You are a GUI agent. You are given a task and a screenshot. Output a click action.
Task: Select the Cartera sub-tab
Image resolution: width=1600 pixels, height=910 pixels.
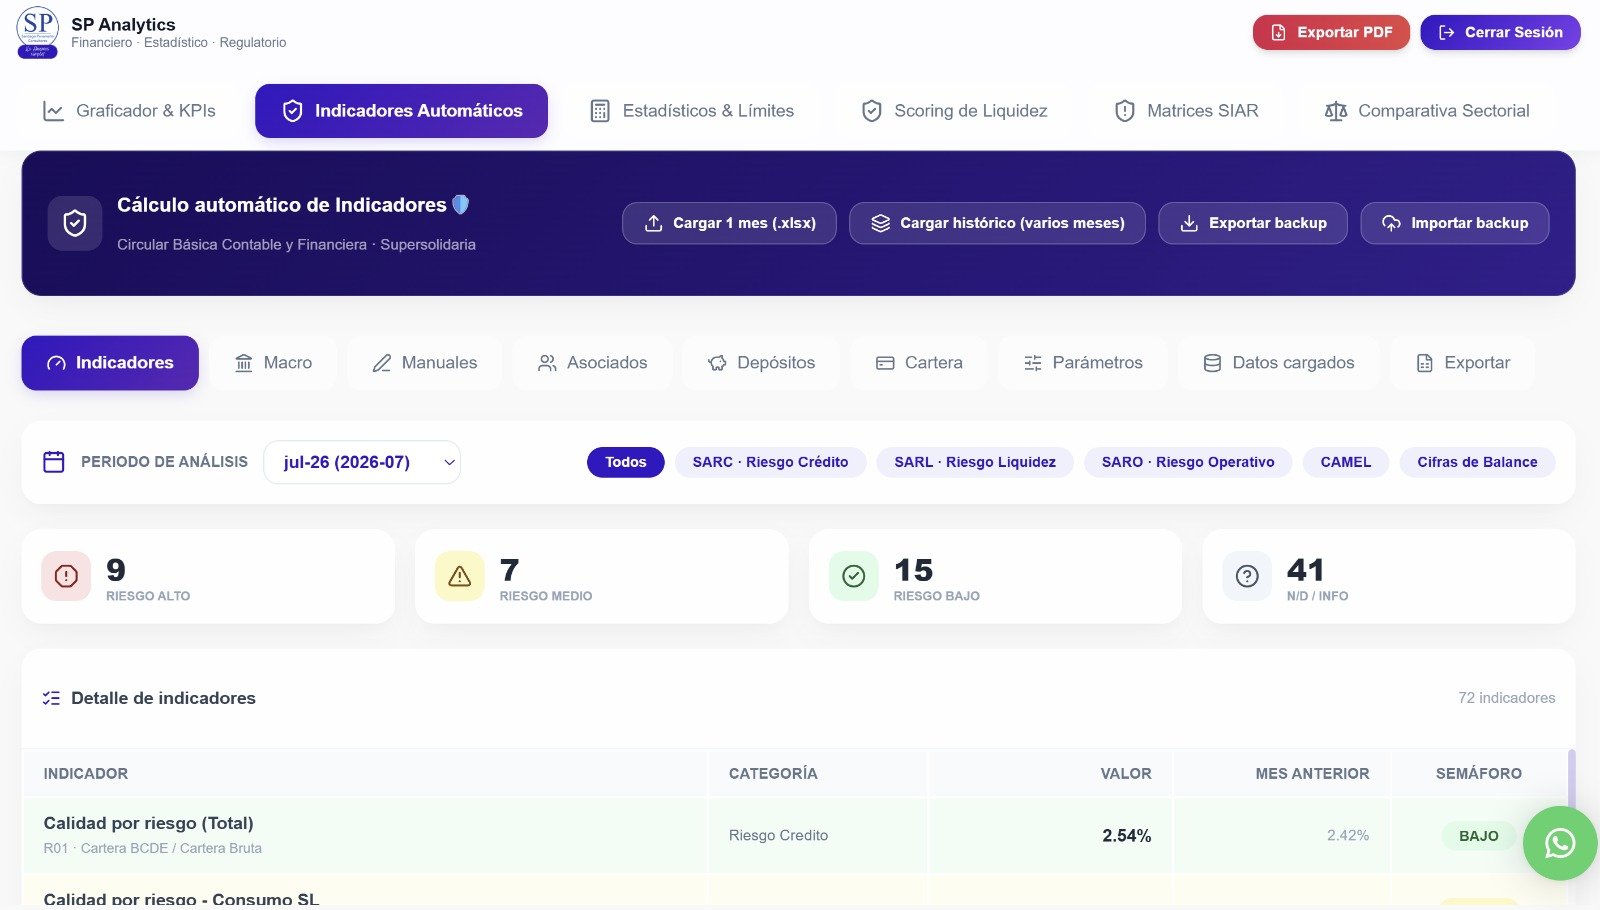[x=919, y=363]
